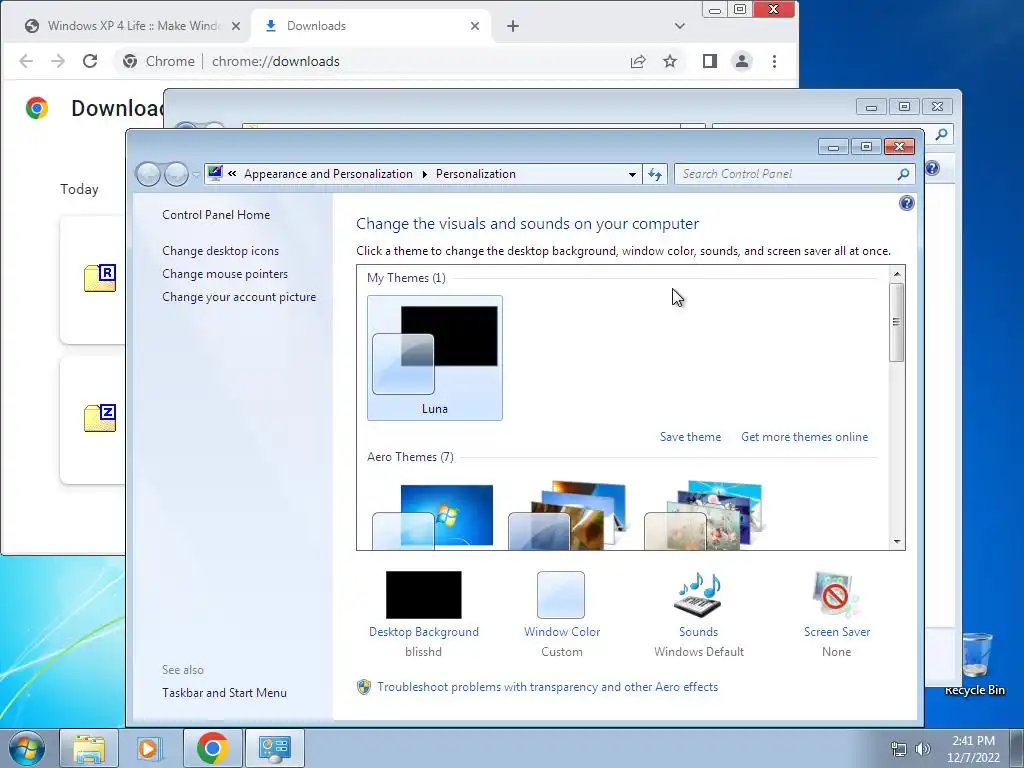The image size is (1024, 768).
Task: Click Chrome icon in taskbar
Action: pos(212,748)
